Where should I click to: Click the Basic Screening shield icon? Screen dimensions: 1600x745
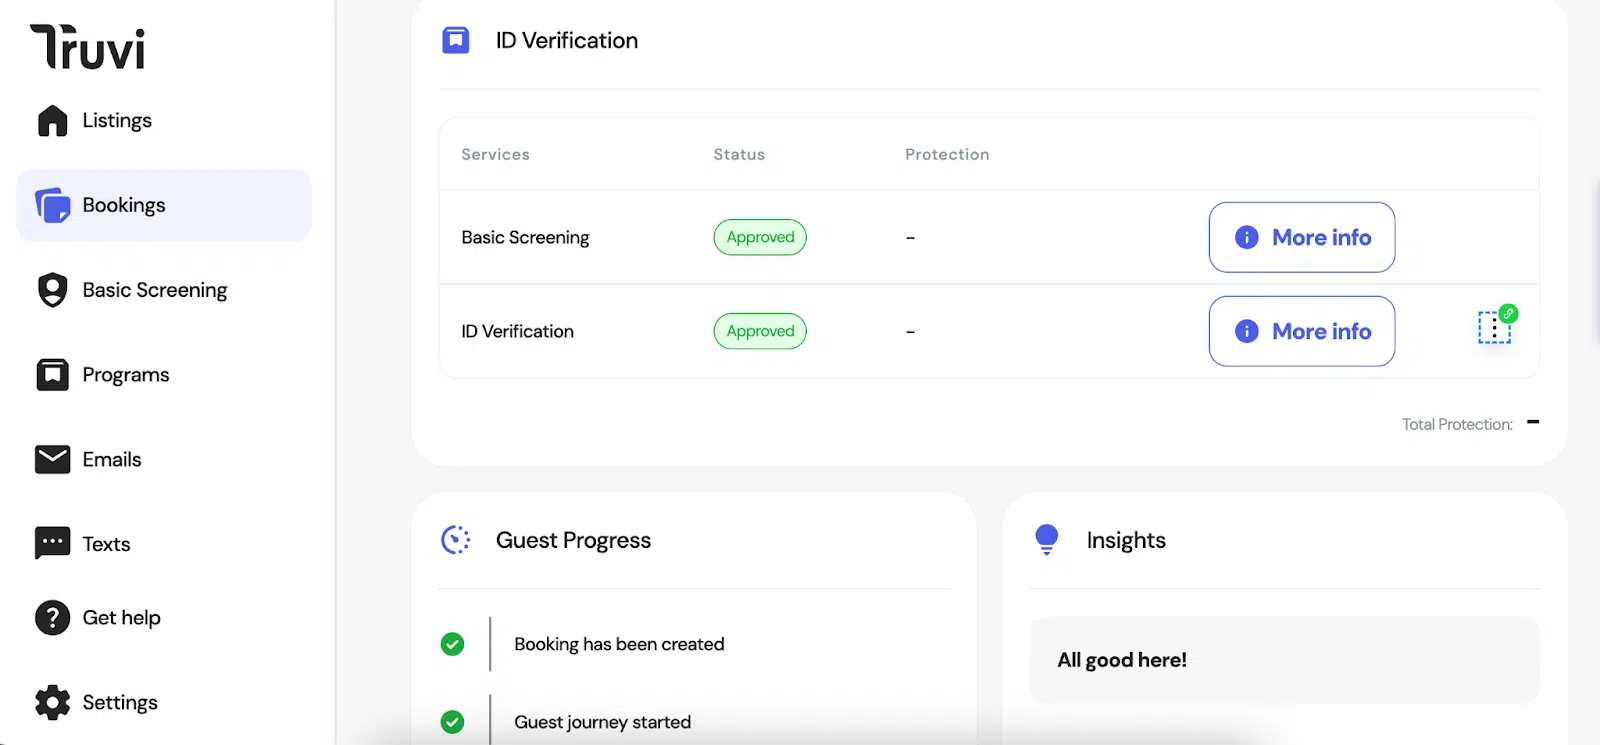pyautogui.click(x=52, y=290)
